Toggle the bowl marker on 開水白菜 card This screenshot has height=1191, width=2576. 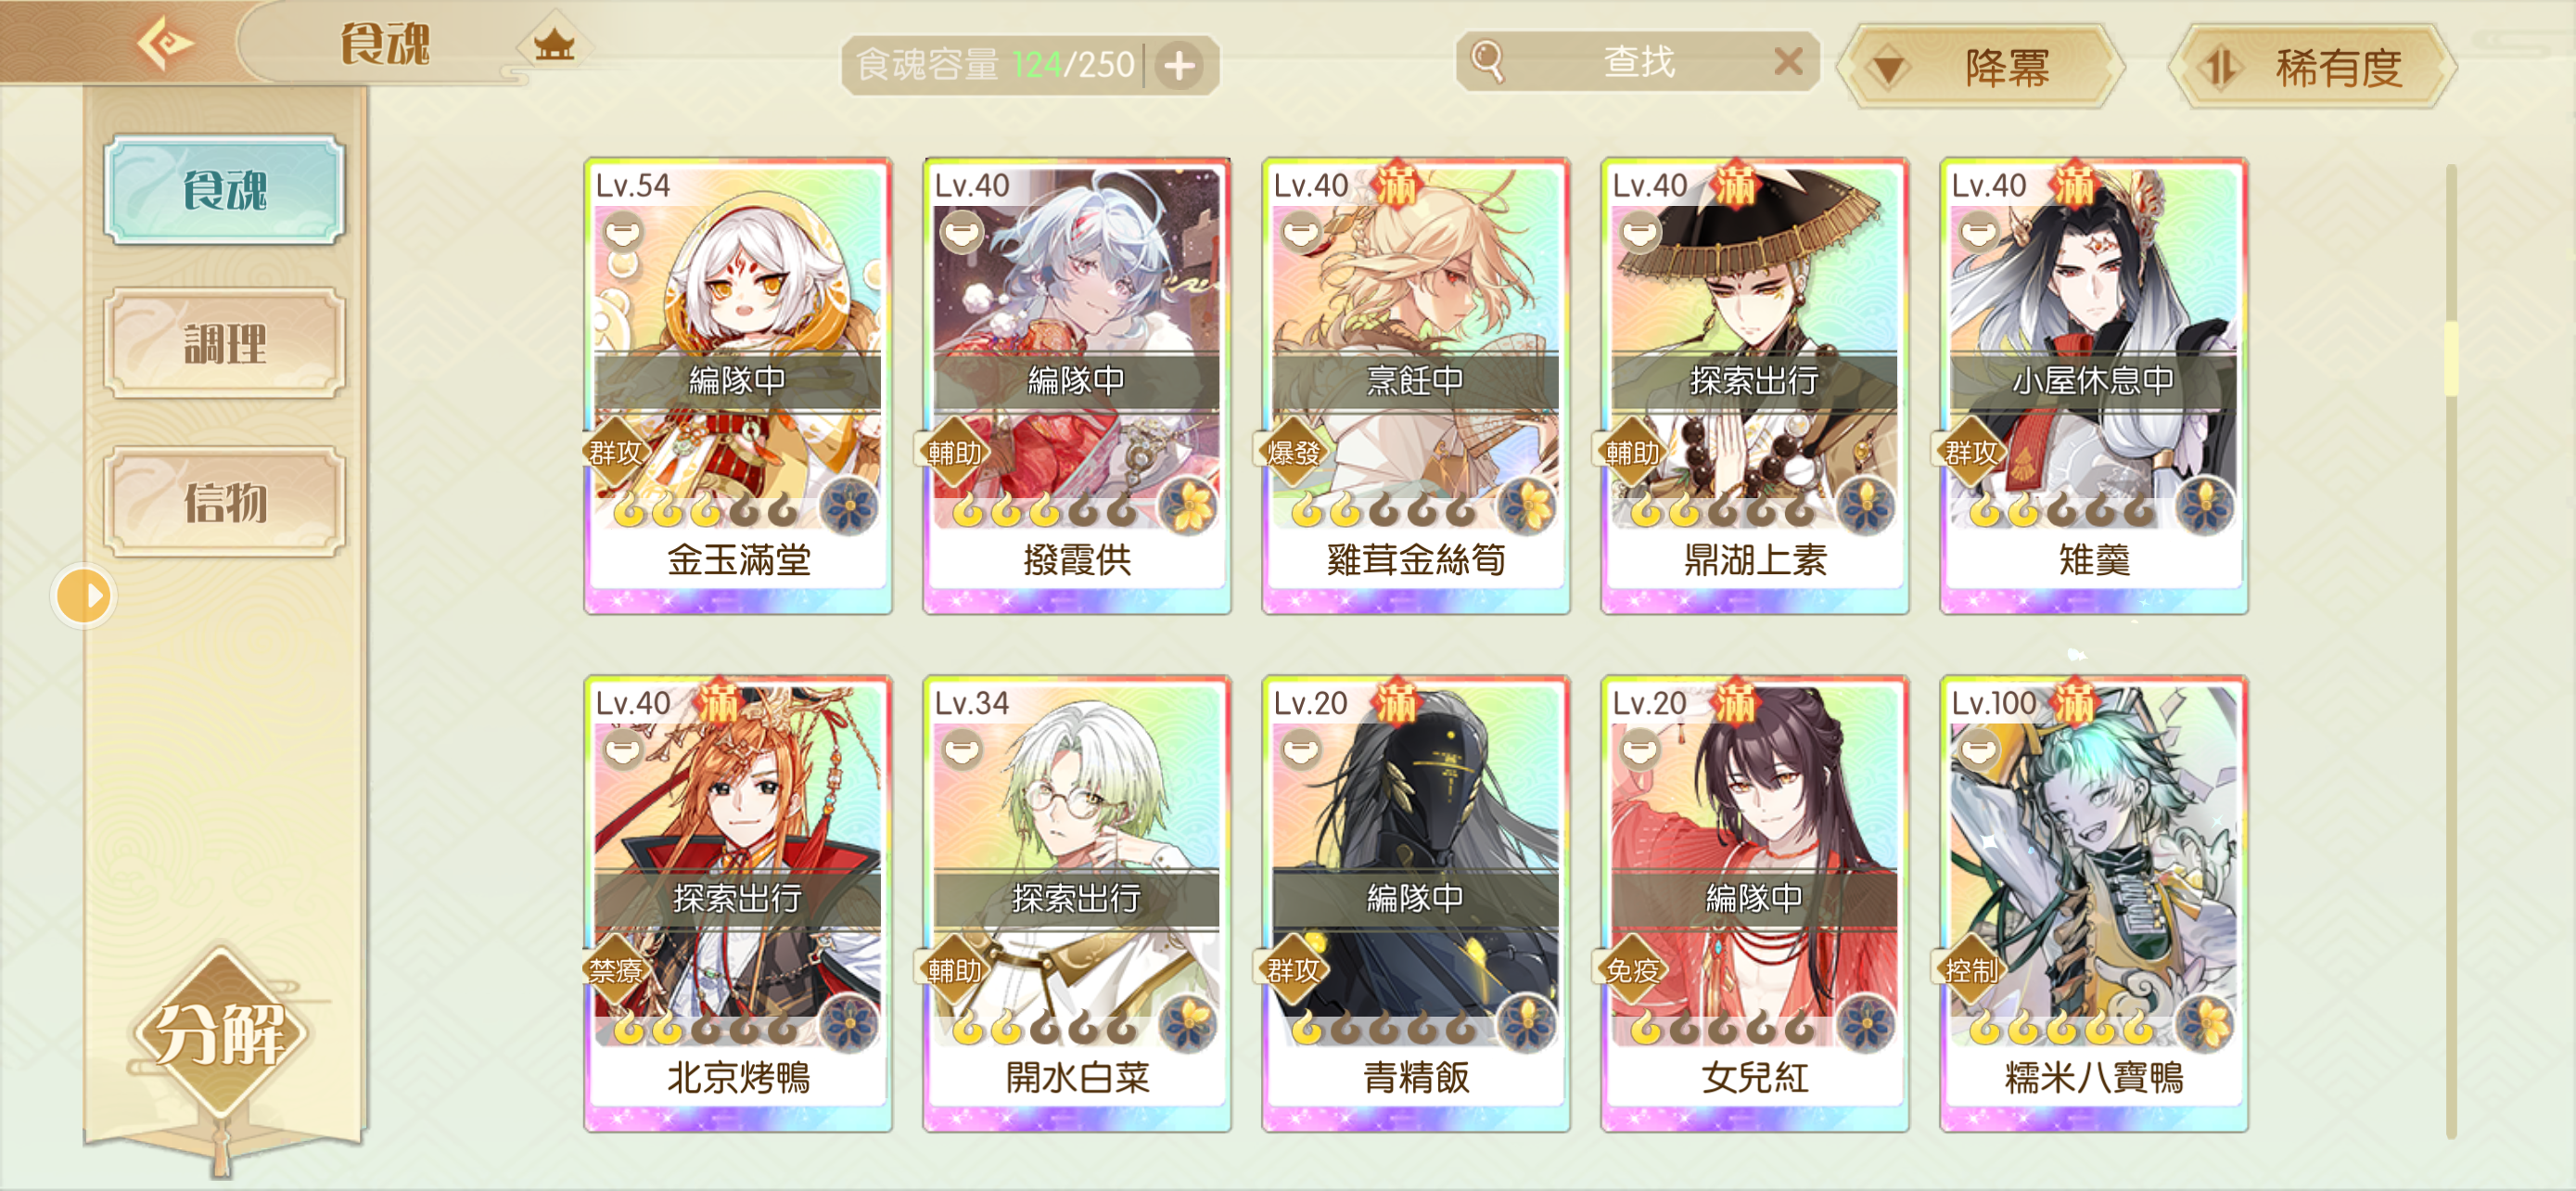click(x=962, y=749)
